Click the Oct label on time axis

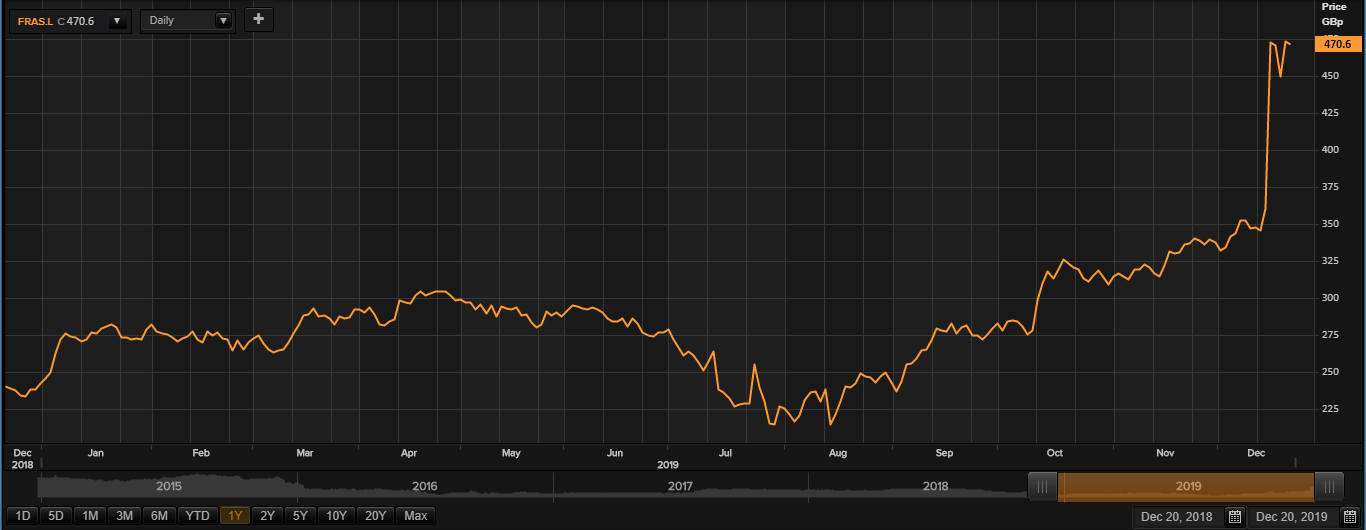tap(1054, 453)
